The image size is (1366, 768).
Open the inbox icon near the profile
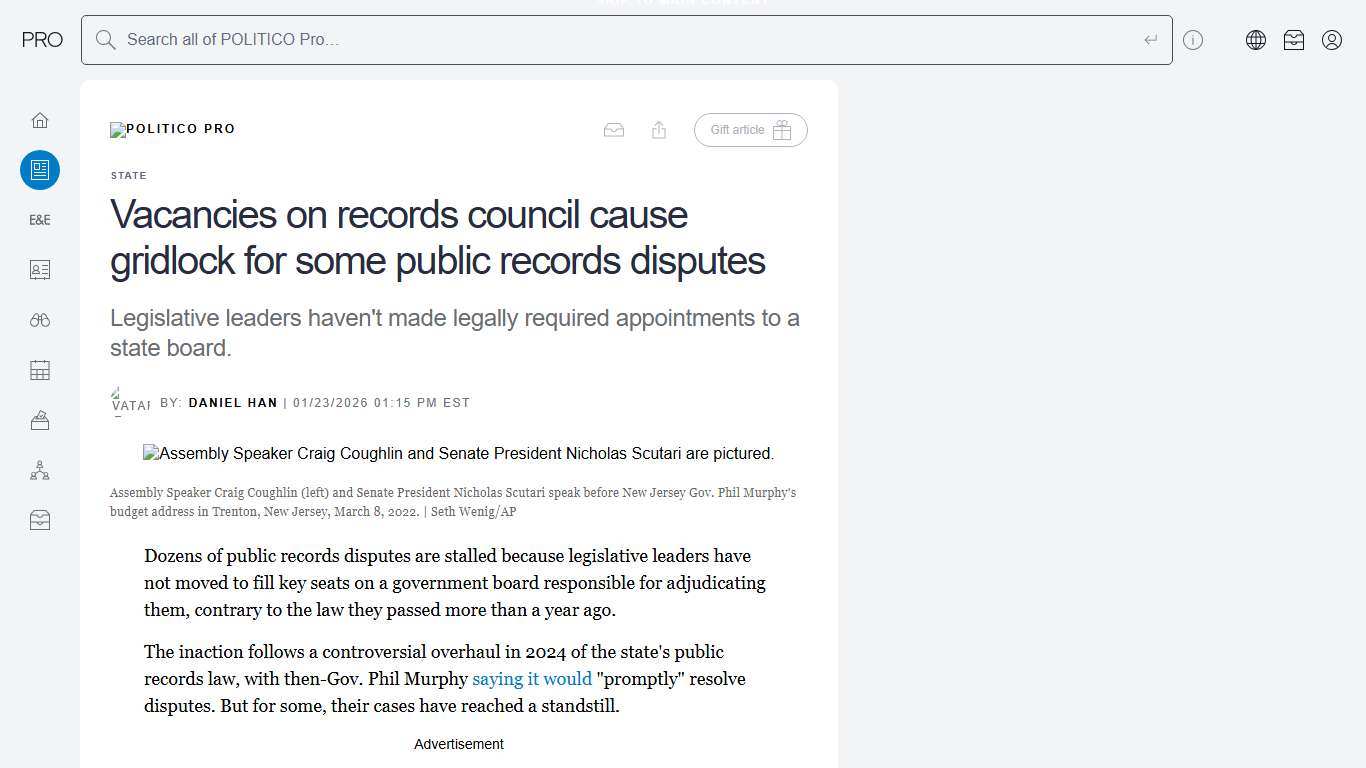[1293, 40]
